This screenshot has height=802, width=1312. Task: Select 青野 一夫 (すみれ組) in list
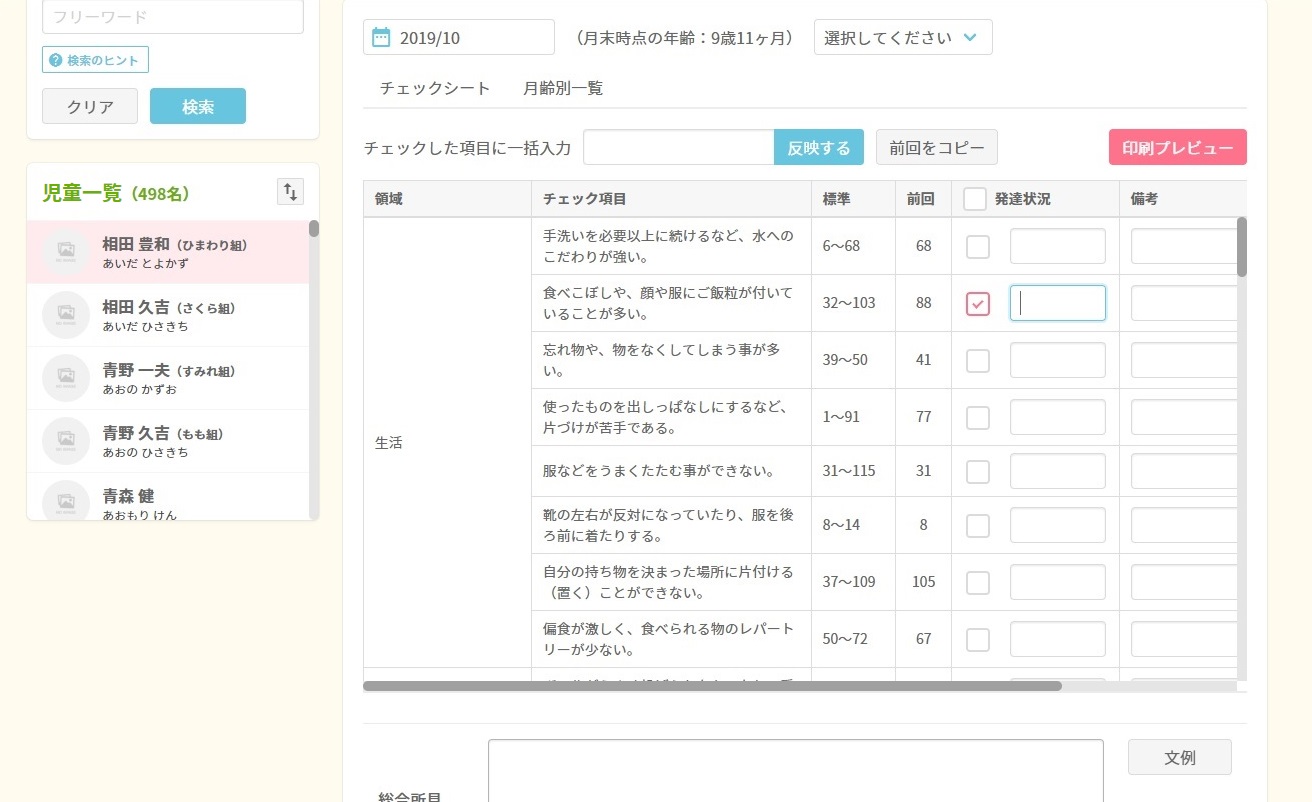pos(167,378)
